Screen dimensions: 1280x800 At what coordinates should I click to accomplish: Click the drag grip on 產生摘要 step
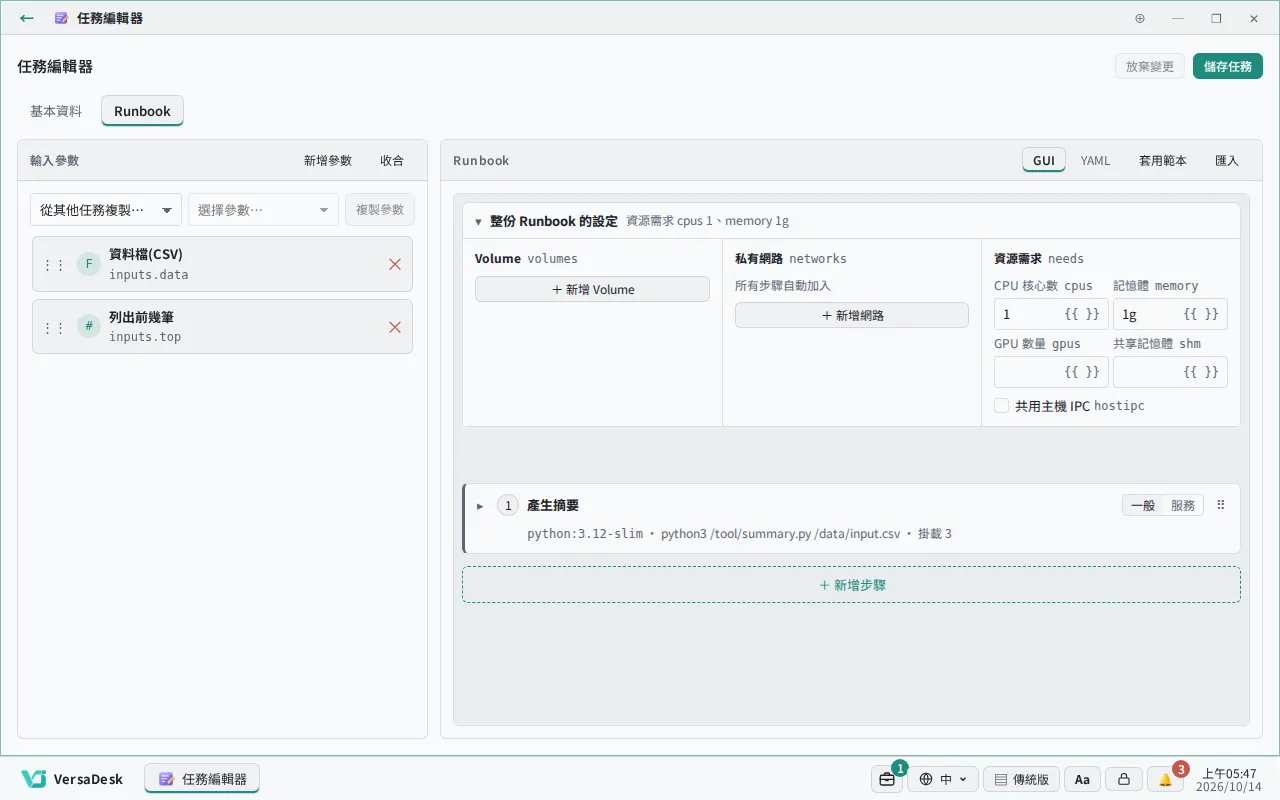pyautogui.click(x=1221, y=505)
